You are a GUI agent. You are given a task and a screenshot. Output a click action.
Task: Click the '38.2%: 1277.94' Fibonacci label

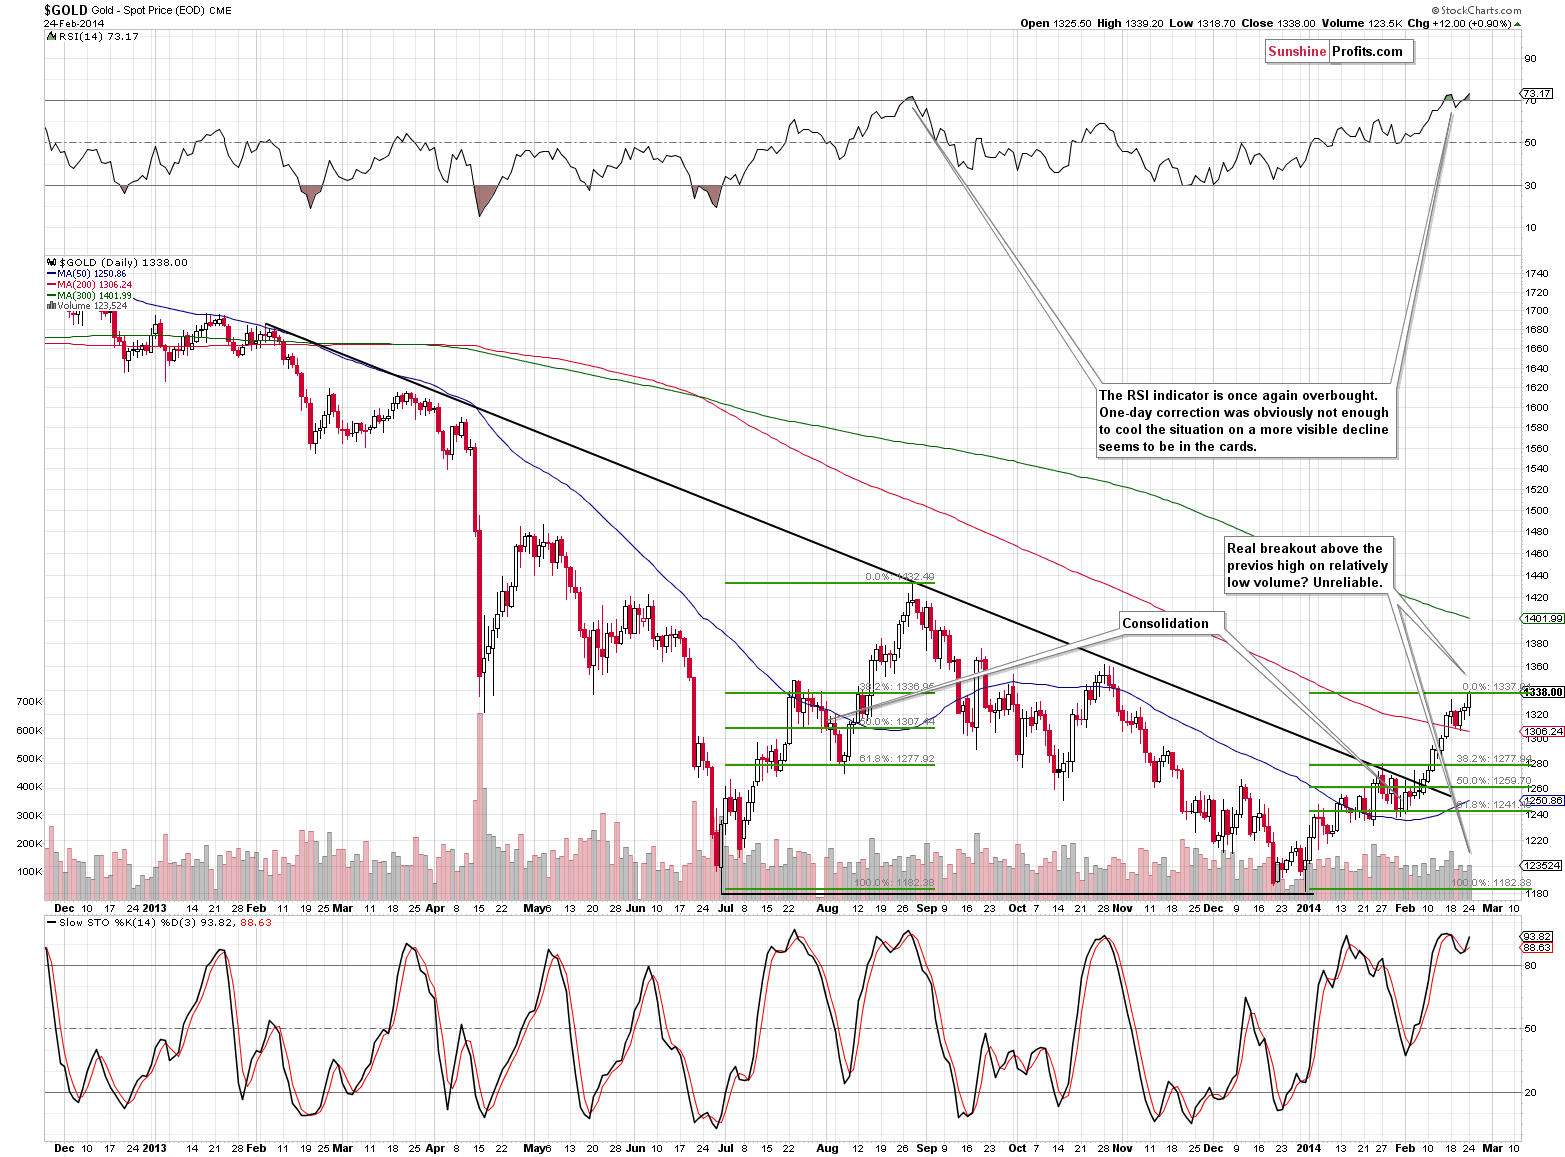[x=1493, y=759]
